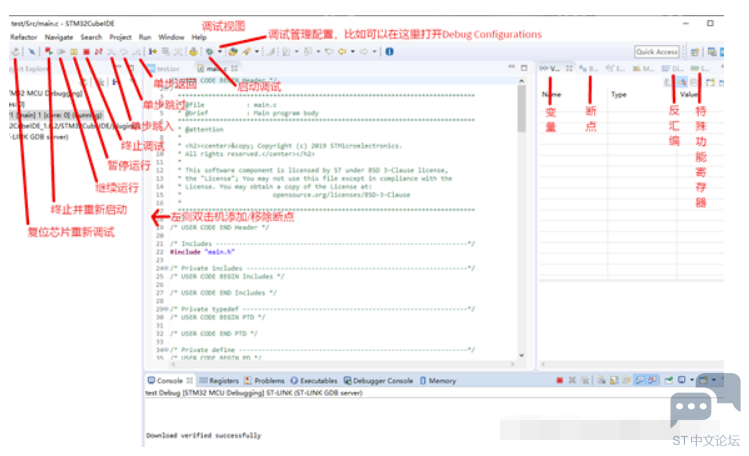
Task: Open the Run menu
Action: pyautogui.click(x=145, y=37)
